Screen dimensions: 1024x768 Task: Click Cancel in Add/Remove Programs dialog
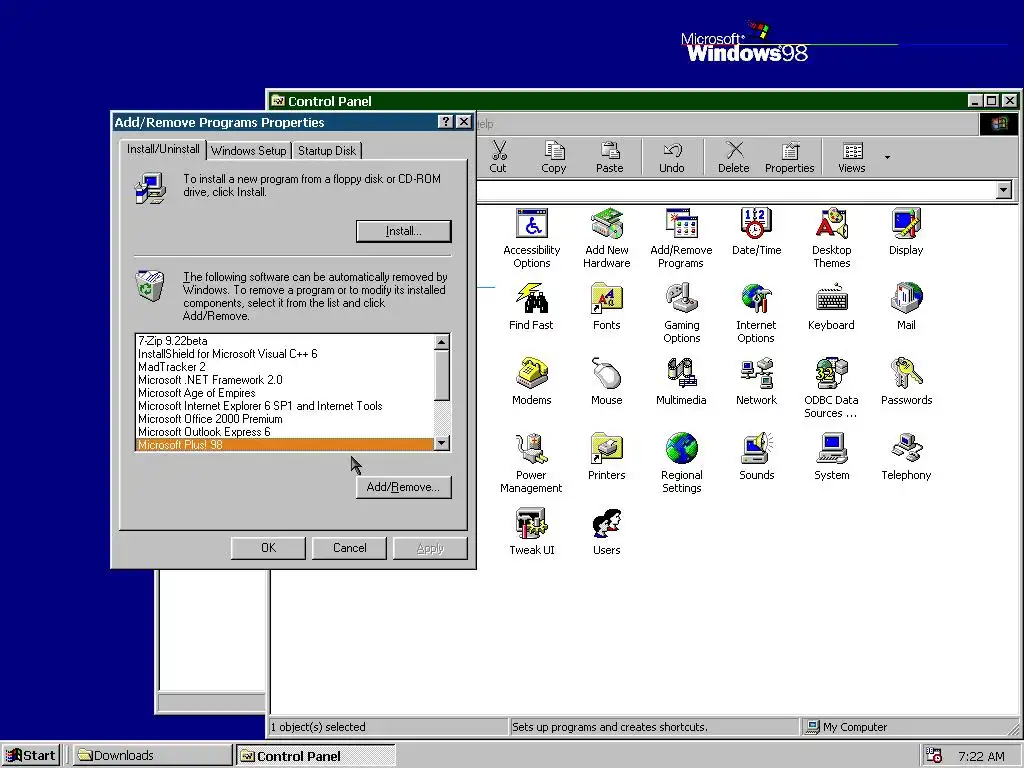349,548
